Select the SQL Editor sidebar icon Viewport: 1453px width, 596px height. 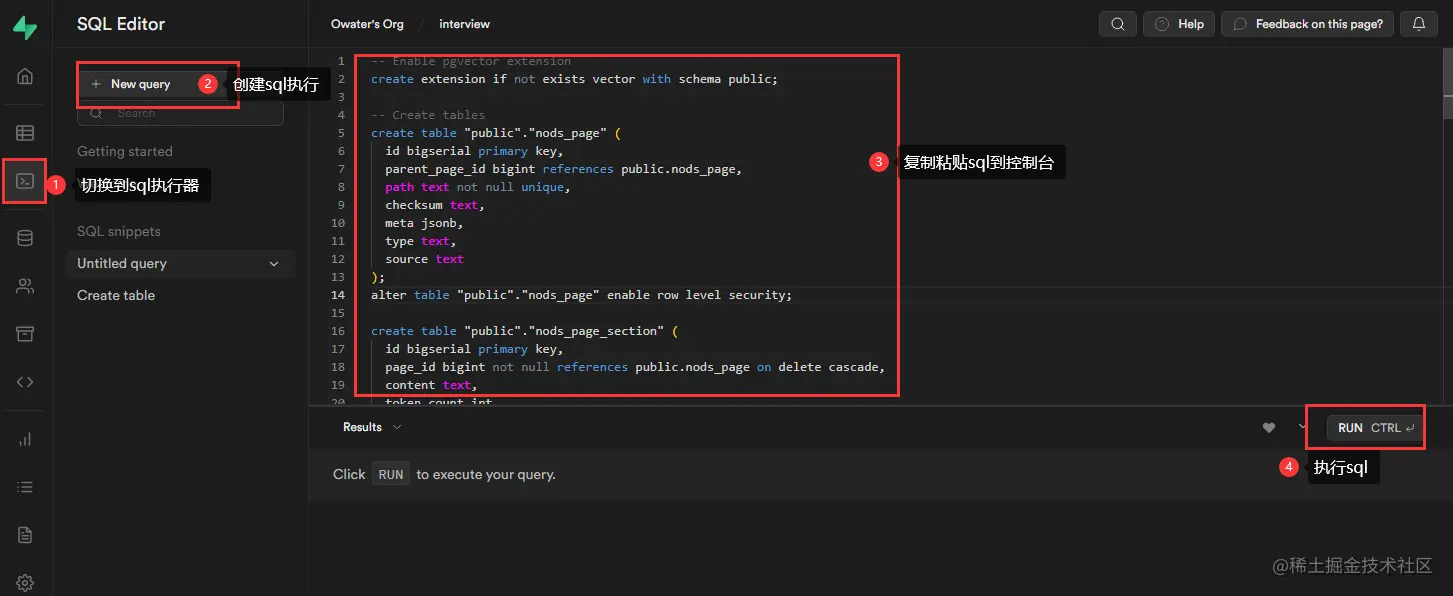(25, 181)
